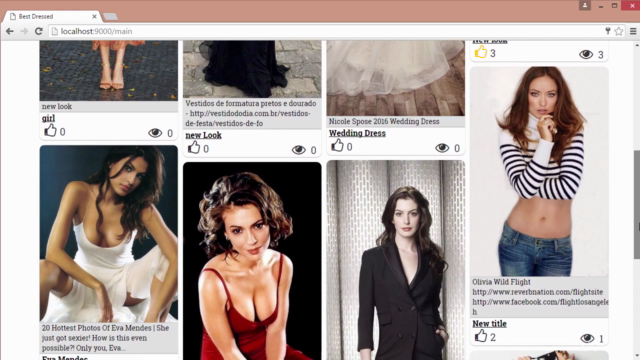Reload the page

pyautogui.click(x=38, y=31)
